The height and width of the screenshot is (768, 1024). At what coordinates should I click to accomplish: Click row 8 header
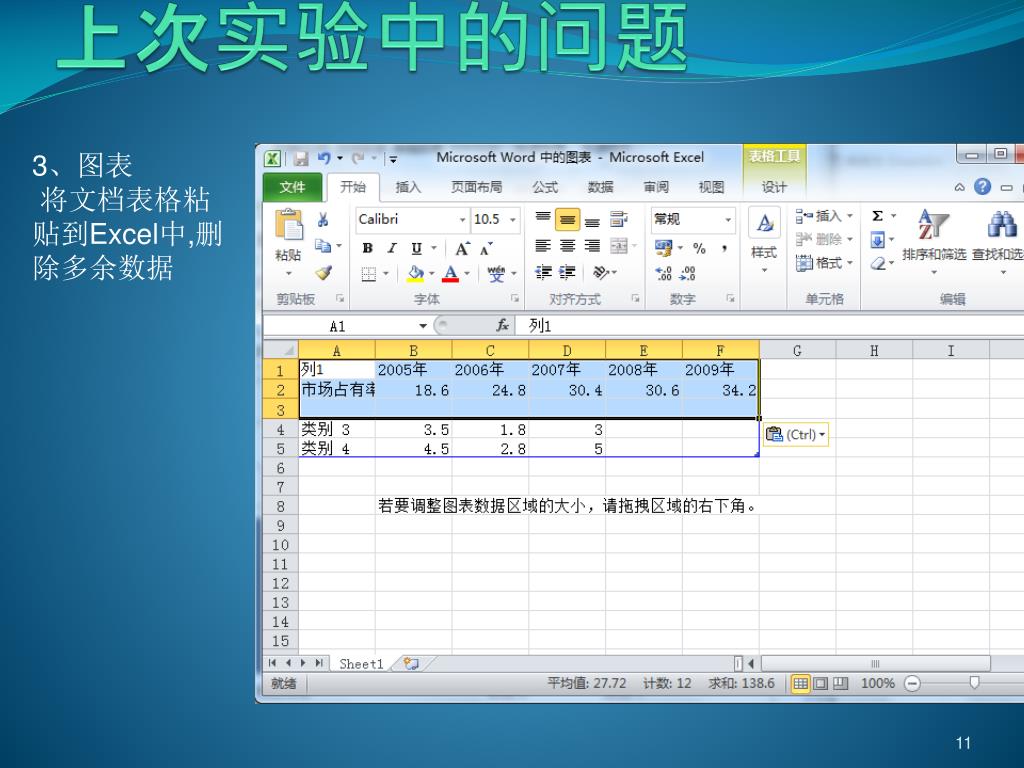(280, 506)
